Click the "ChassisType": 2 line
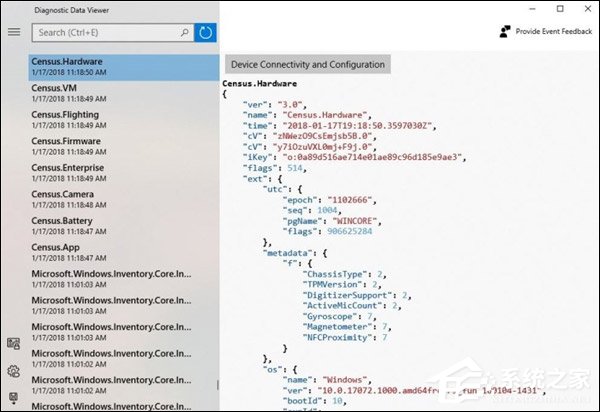 pyautogui.click(x=344, y=274)
